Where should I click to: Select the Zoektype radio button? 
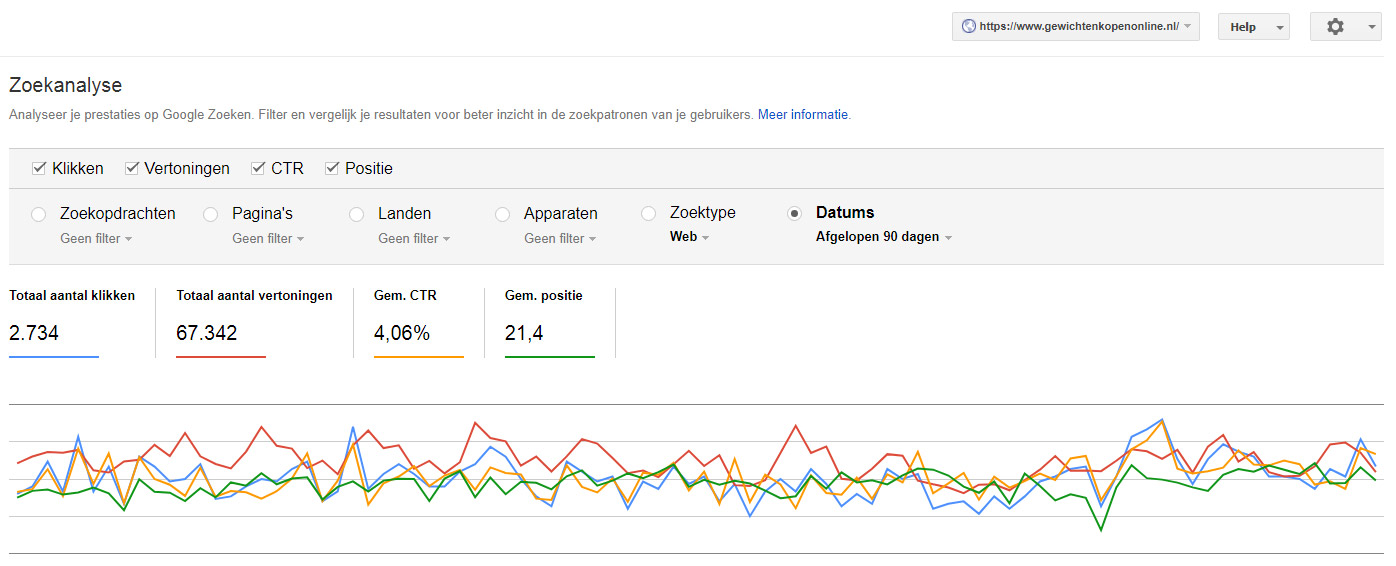pyautogui.click(x=648, y=214)
